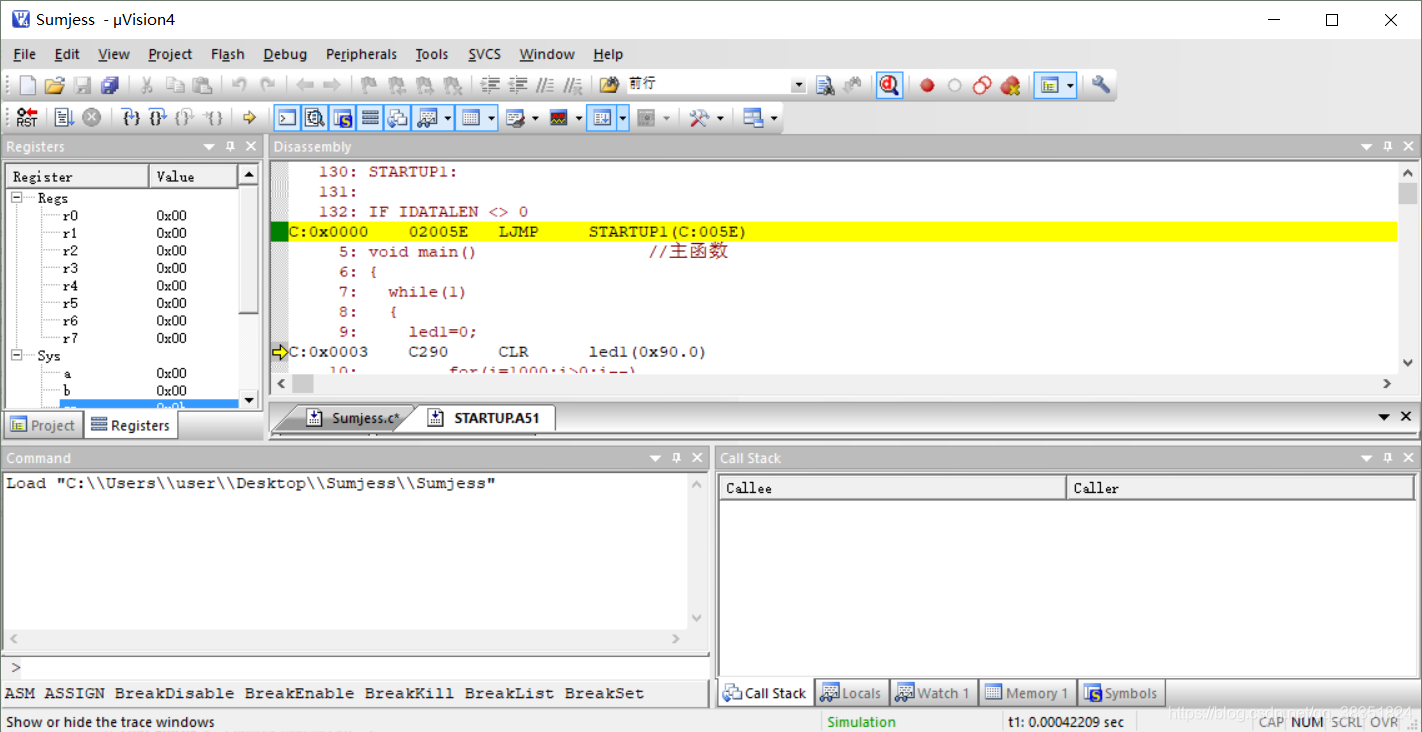Image resolution: width=1422 pixels, height=732 pixels.
Task: Open the Toolbox dropdown arrow
Action: click(x=719, y=118)
